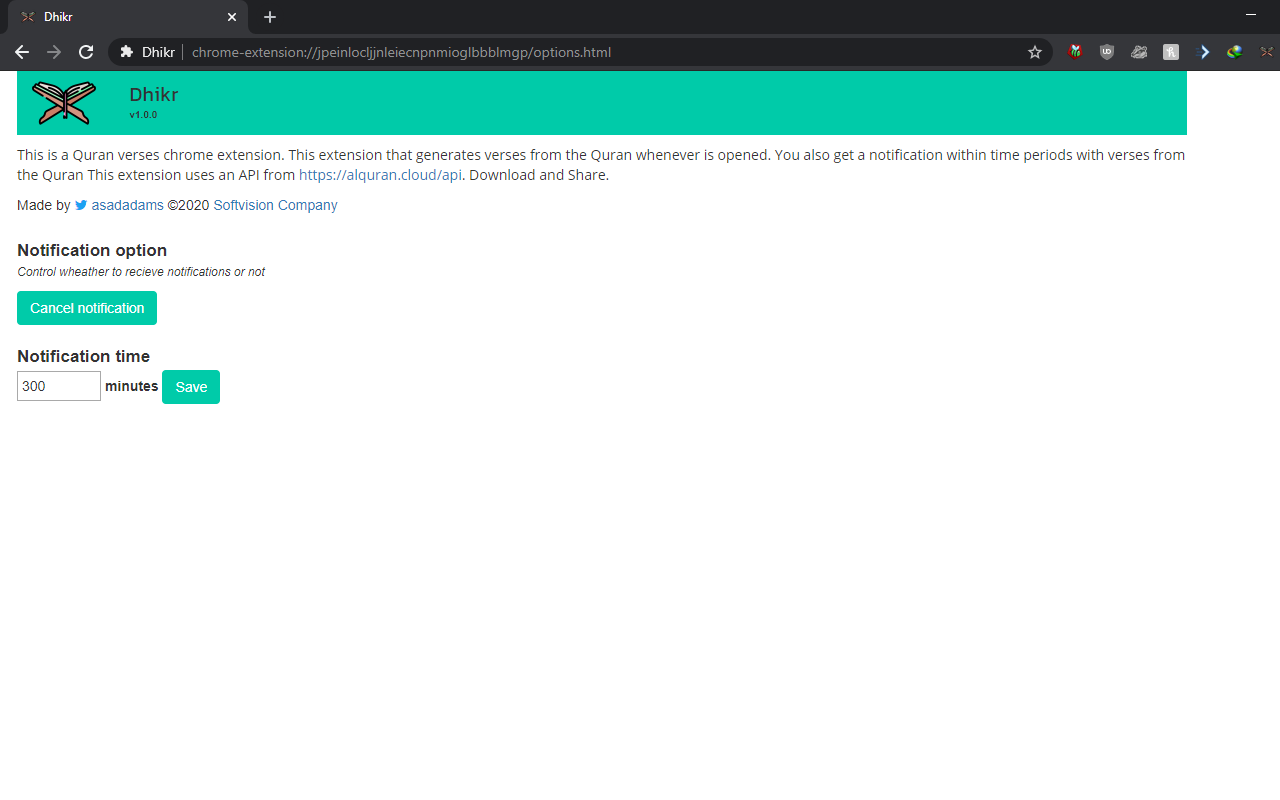The height and width of the screenshot is (800, 1280).
Task: Open the uBlock Origin shield extension
Action: tap(1107, 52)
